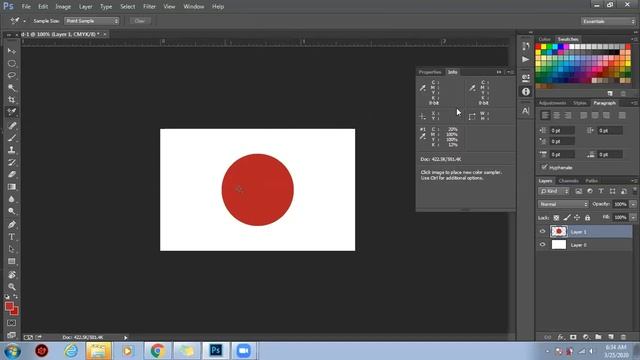Open the Layers panel flyout menu
The width and height of the screenshot is (640, 360).
pos(634,180)
